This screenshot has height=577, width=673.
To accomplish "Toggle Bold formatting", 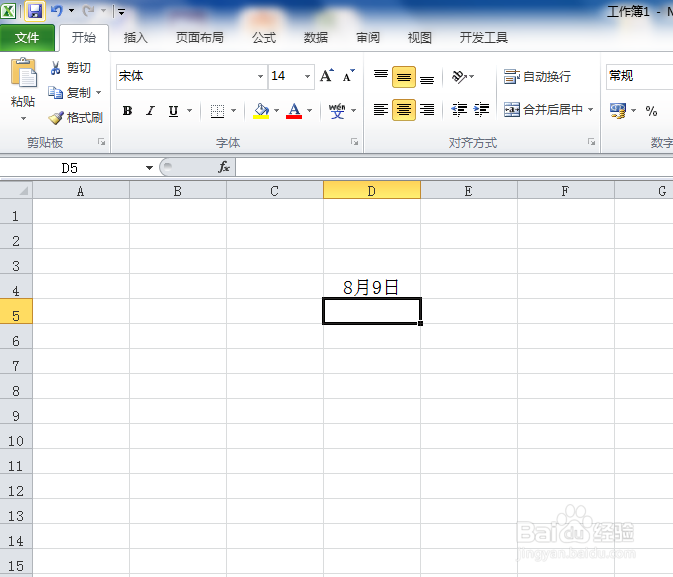I will [127, 111].
